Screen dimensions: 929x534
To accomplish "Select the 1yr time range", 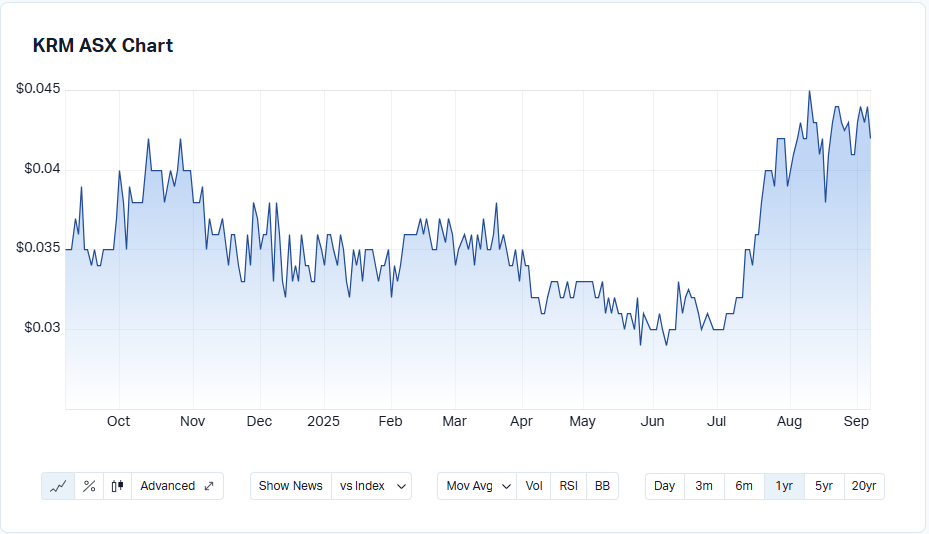I will 784,486.
